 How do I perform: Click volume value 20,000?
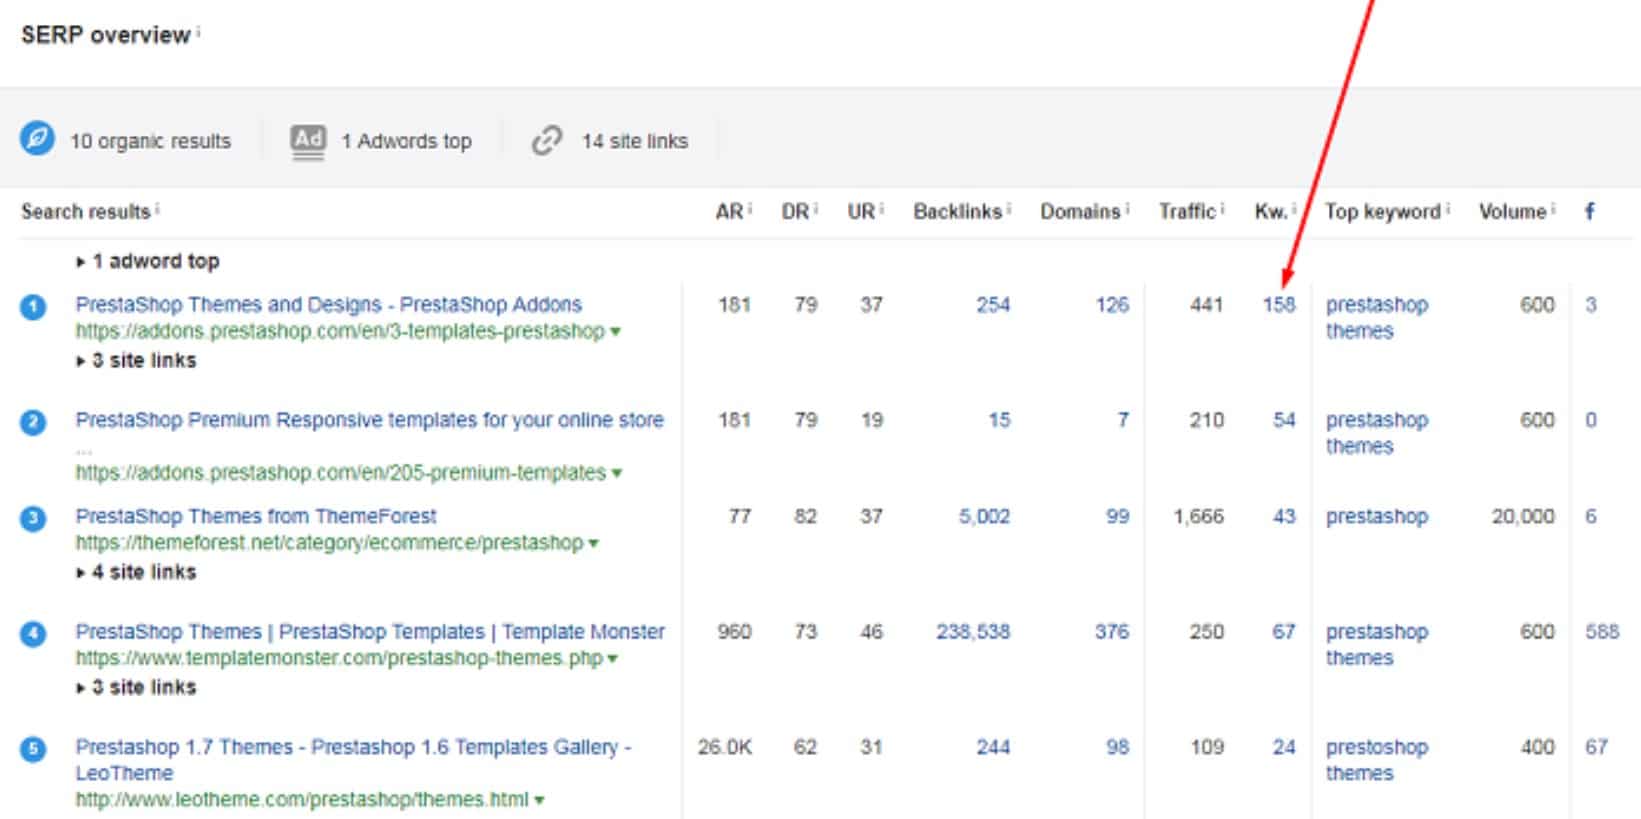(x=1523, y=517)
